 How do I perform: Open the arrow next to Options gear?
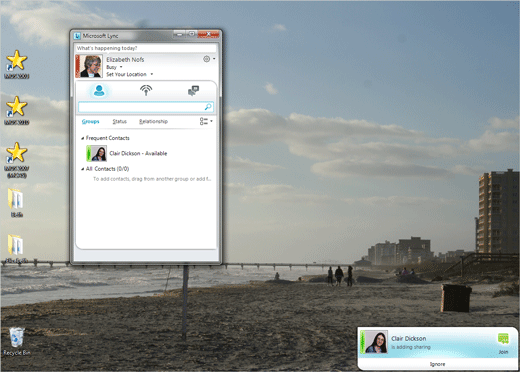214,59
